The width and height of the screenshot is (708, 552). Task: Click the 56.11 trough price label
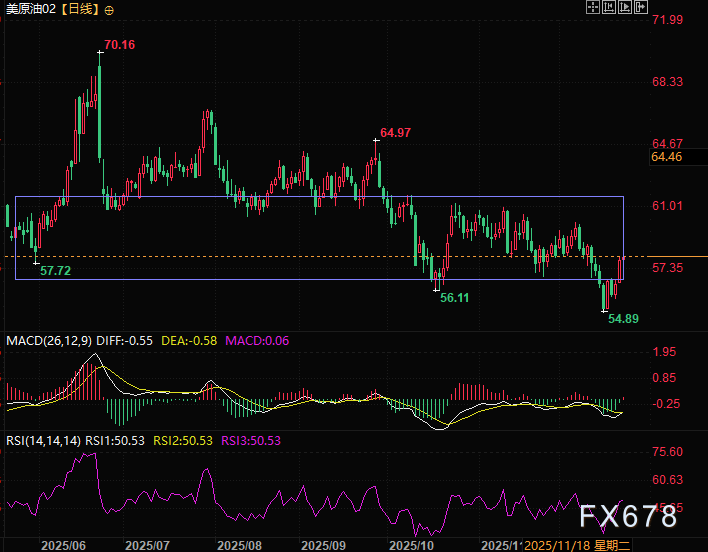coord(455,298)
